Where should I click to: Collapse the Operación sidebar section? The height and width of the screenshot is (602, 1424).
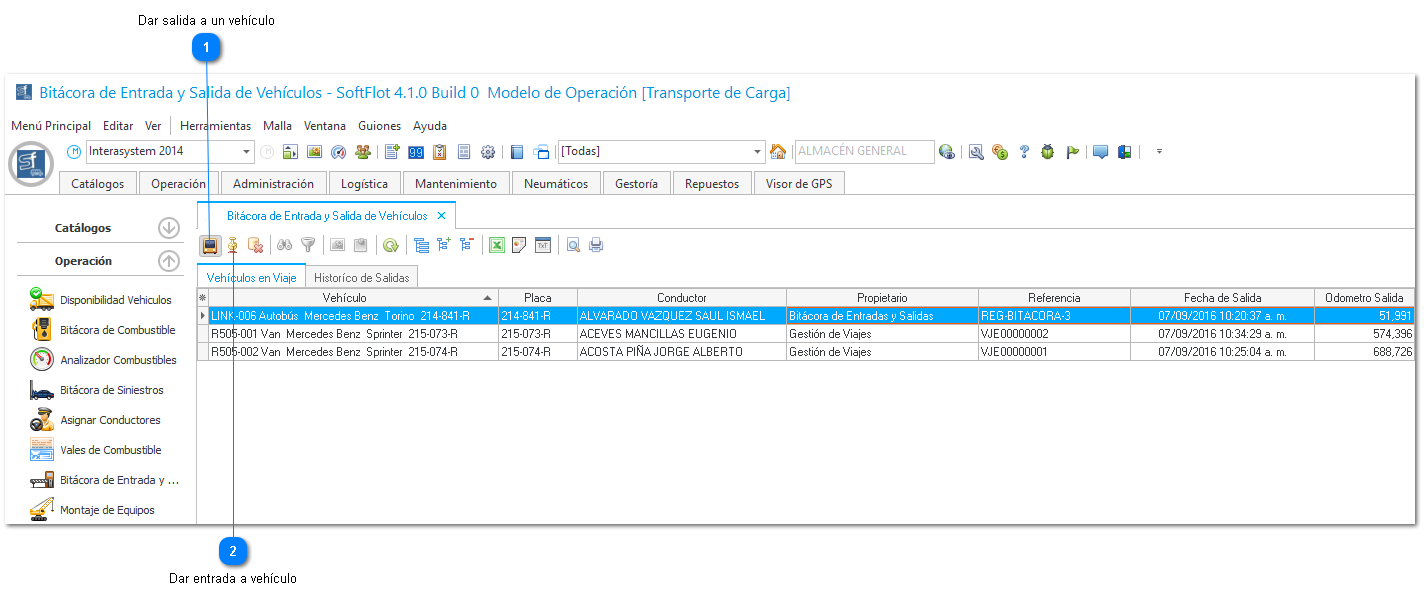[x=169, y=261]
